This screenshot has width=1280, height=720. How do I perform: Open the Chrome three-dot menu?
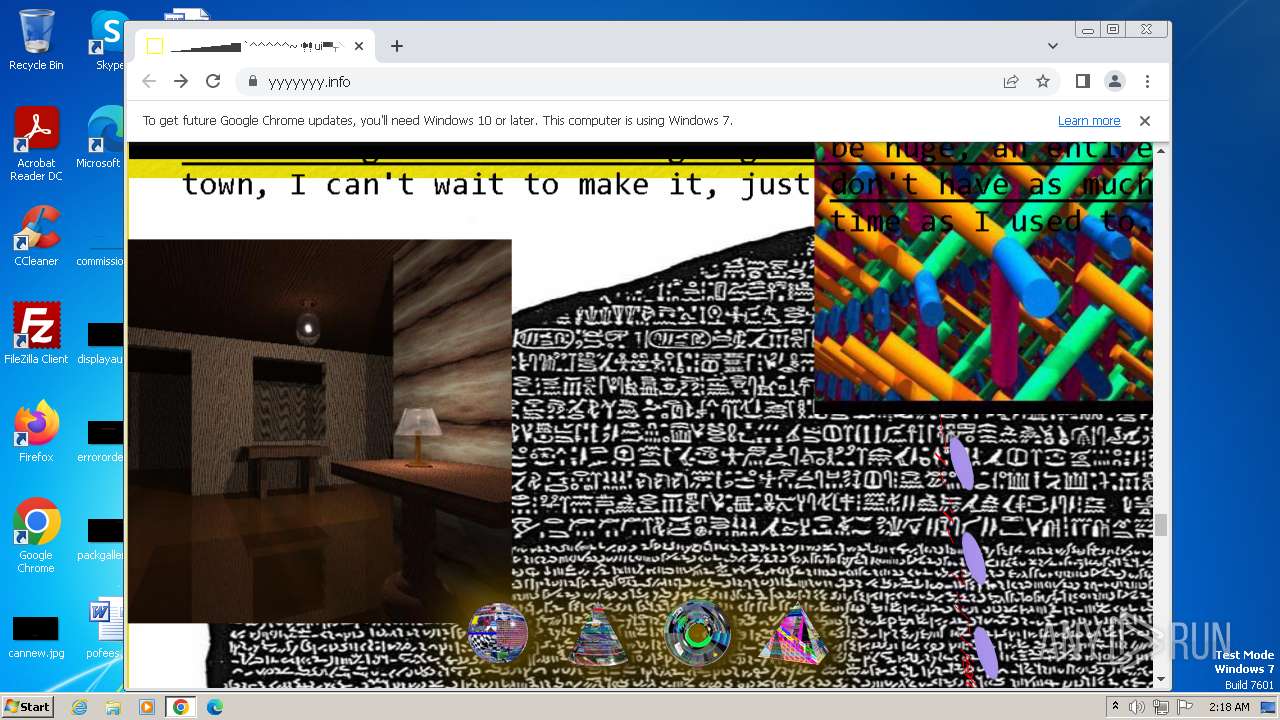click(1147, 82)
